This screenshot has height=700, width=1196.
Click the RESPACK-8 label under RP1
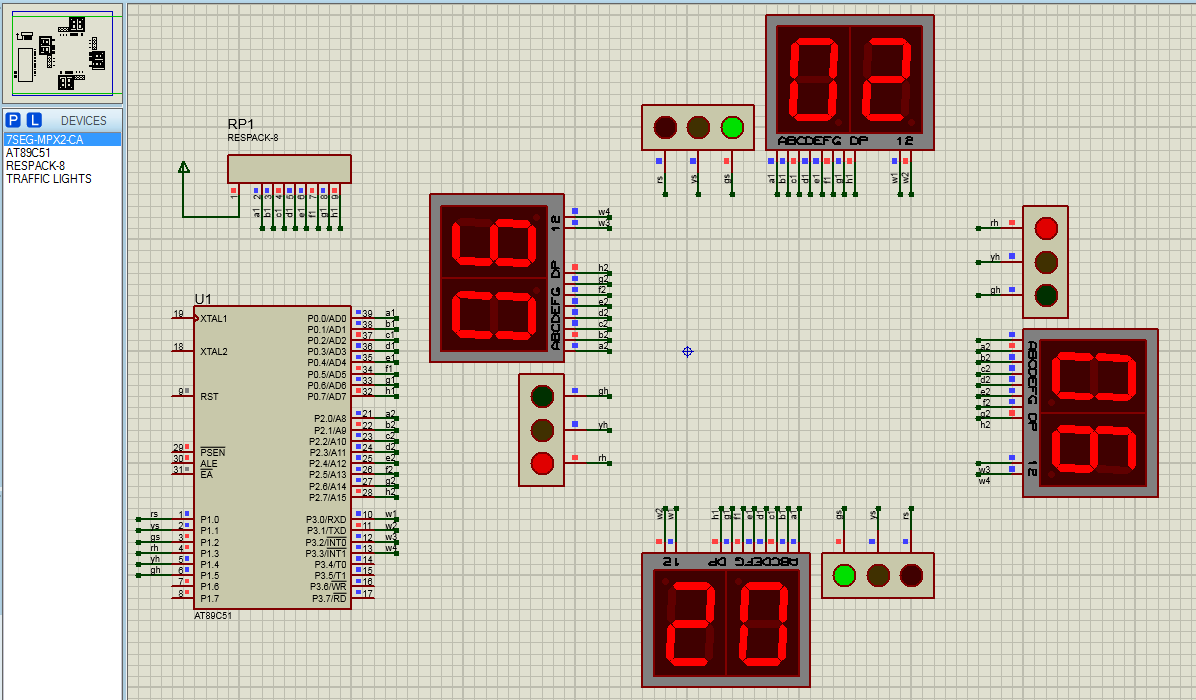click(x=252, y=137)
